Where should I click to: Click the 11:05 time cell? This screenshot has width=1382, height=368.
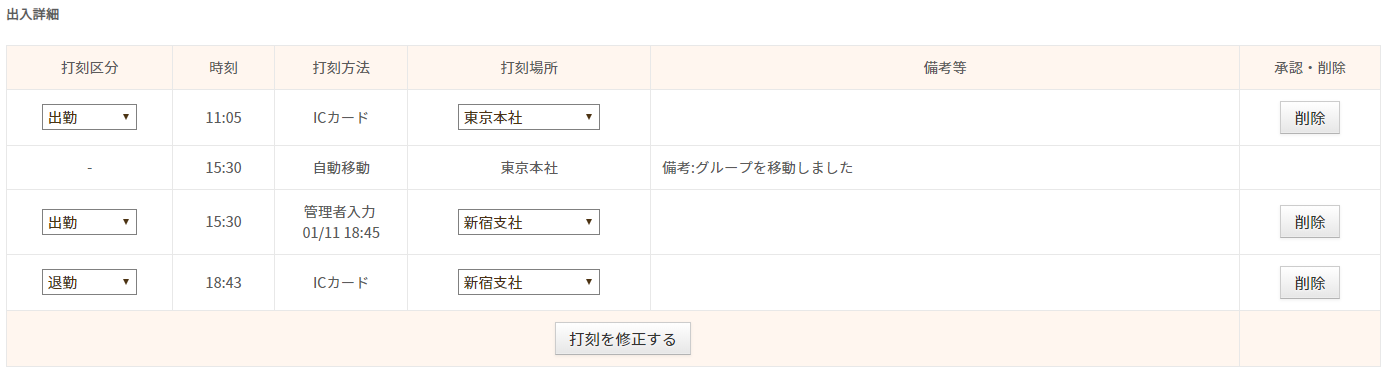tap(223, 117)
